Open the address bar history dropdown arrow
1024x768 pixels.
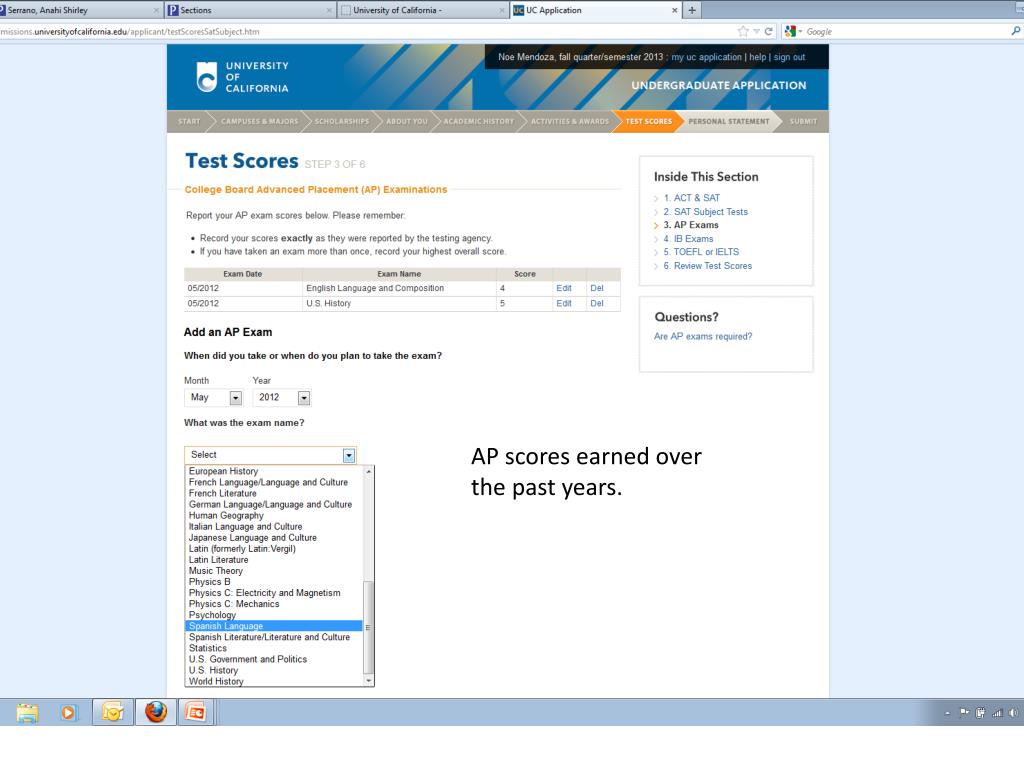(756, 31)
